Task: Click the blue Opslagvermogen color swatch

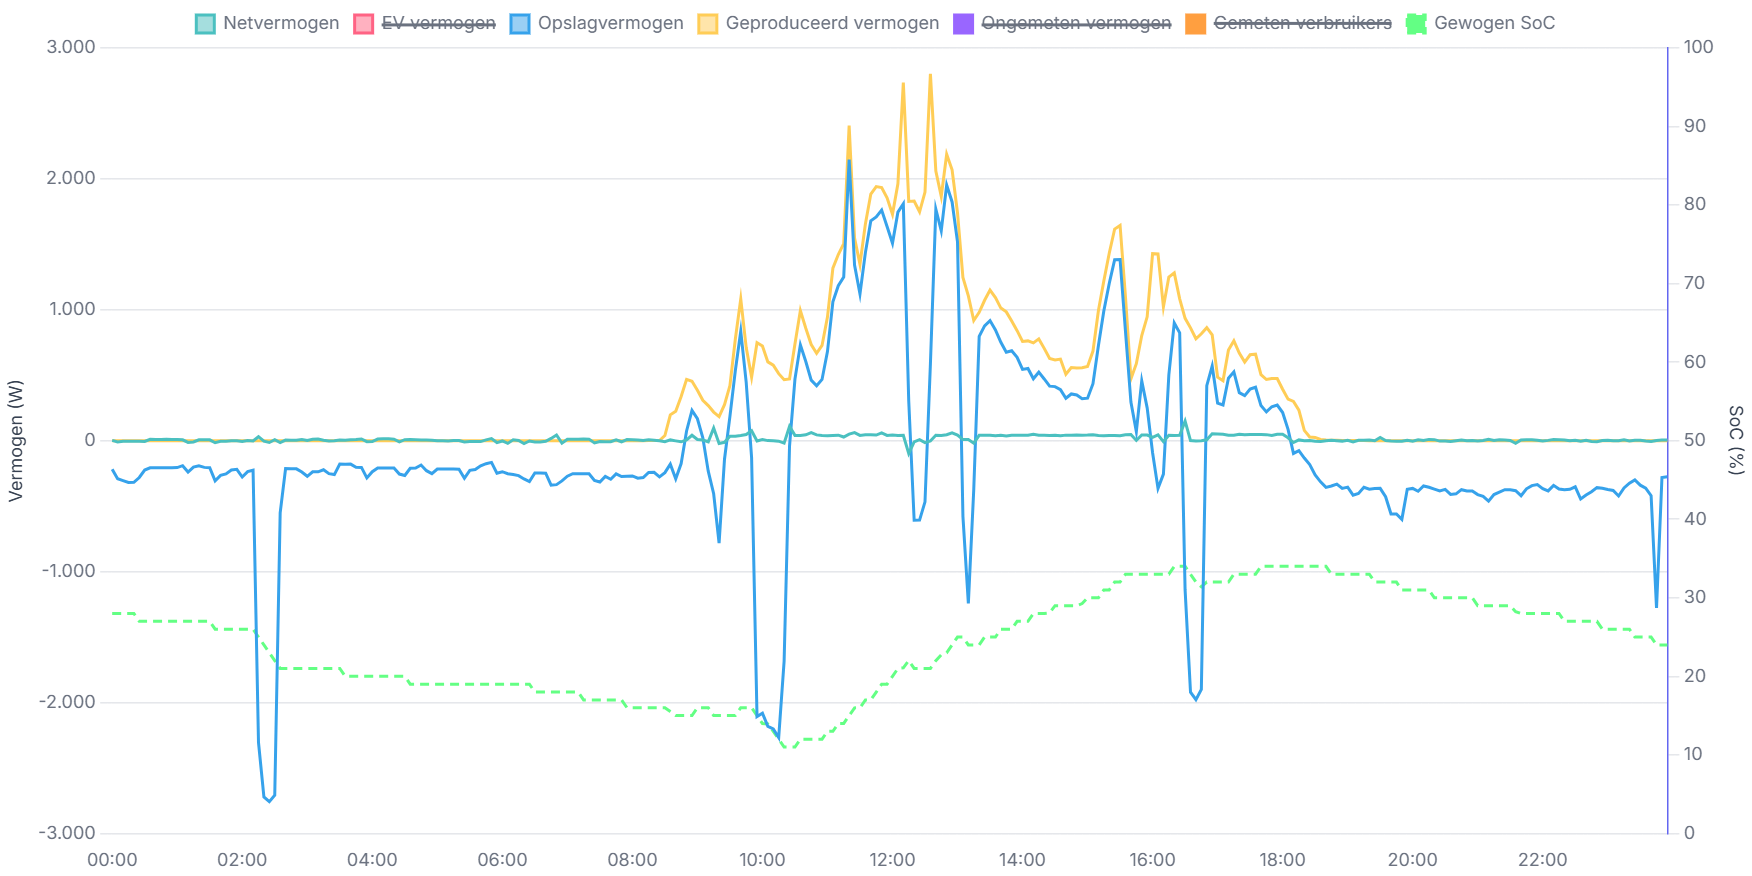Action: tap(519, 24)
